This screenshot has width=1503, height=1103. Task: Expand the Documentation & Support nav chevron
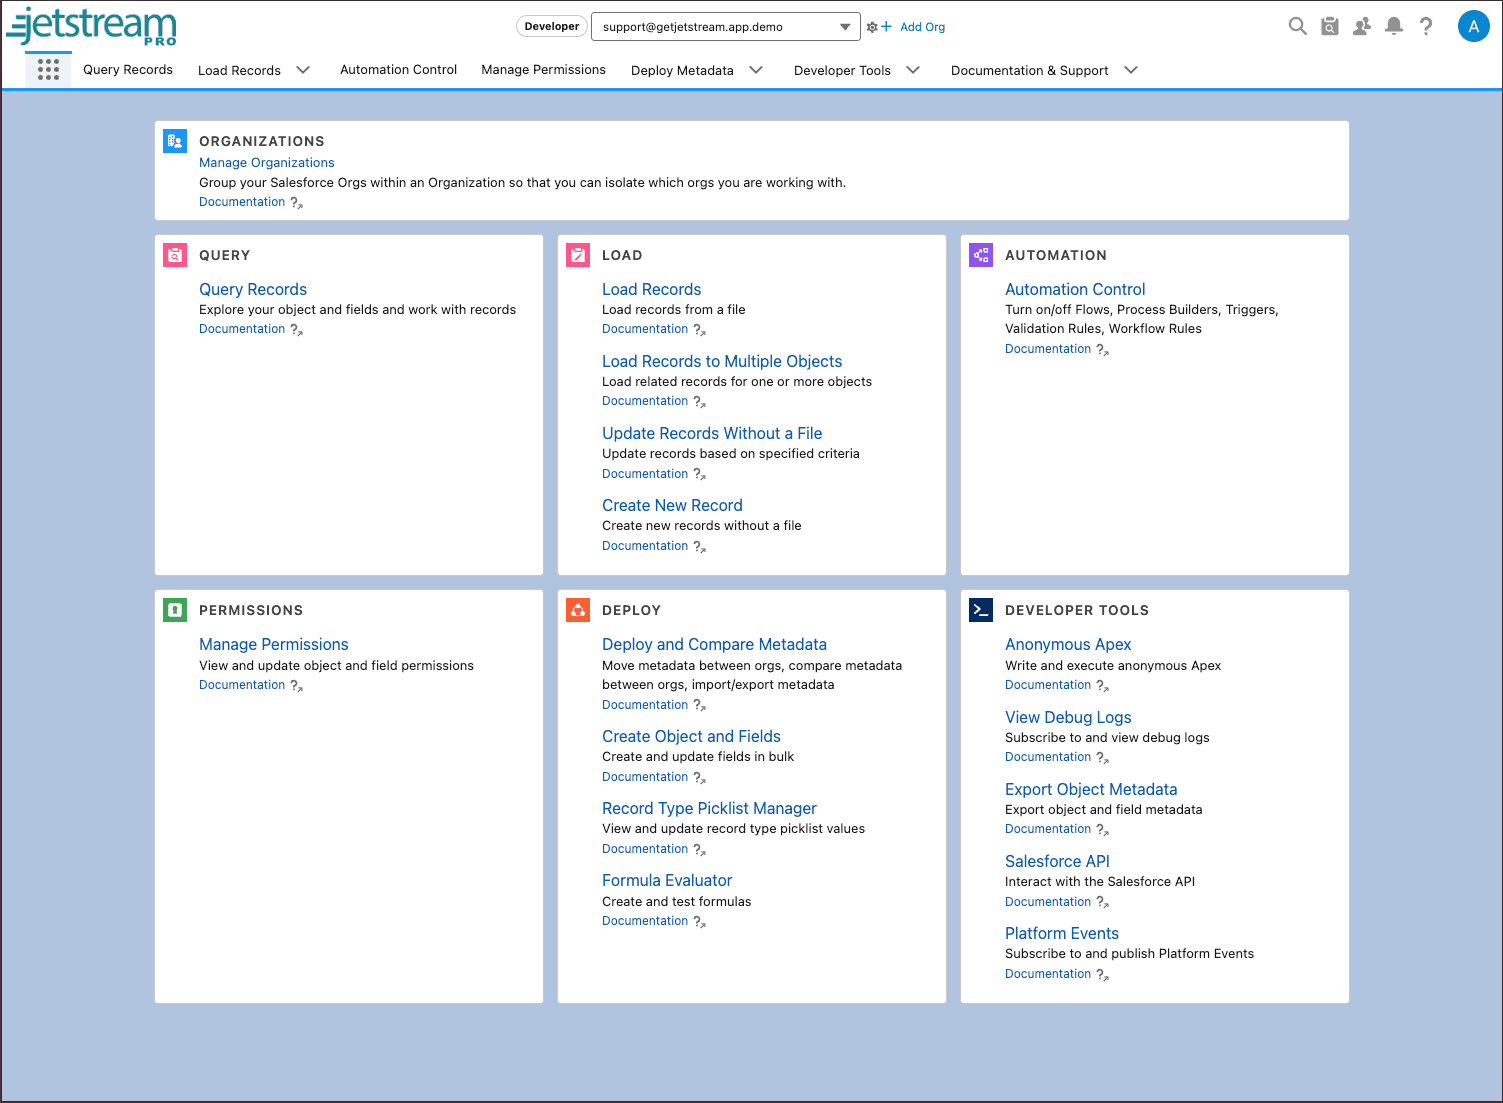tap(1131, 70)
